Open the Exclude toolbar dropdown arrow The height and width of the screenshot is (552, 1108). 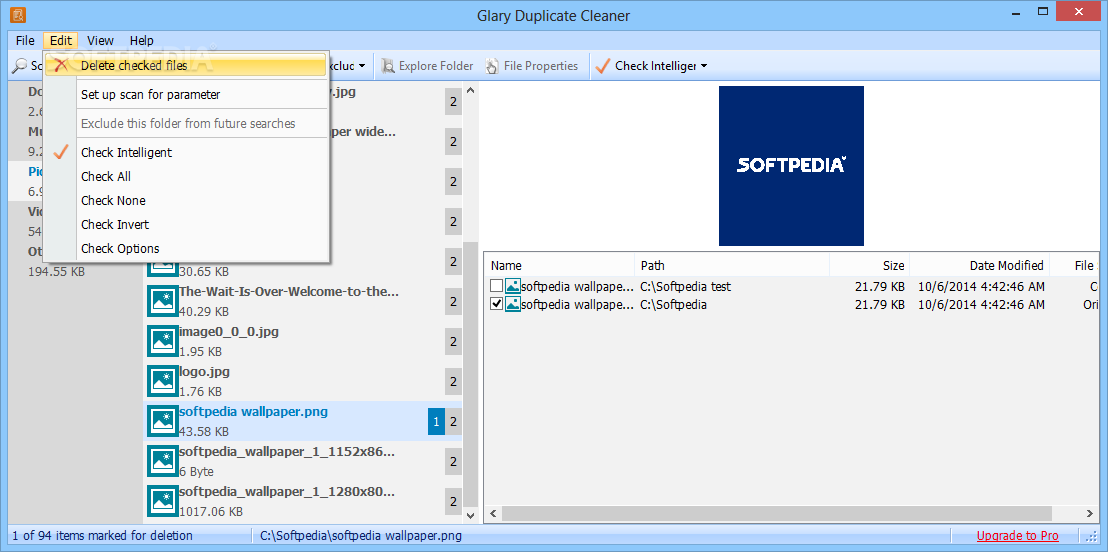362,66
